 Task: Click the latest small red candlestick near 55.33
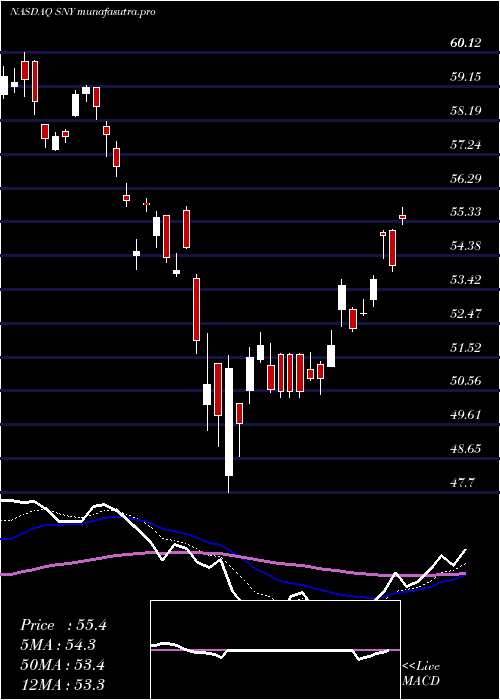tap(403, 217)
